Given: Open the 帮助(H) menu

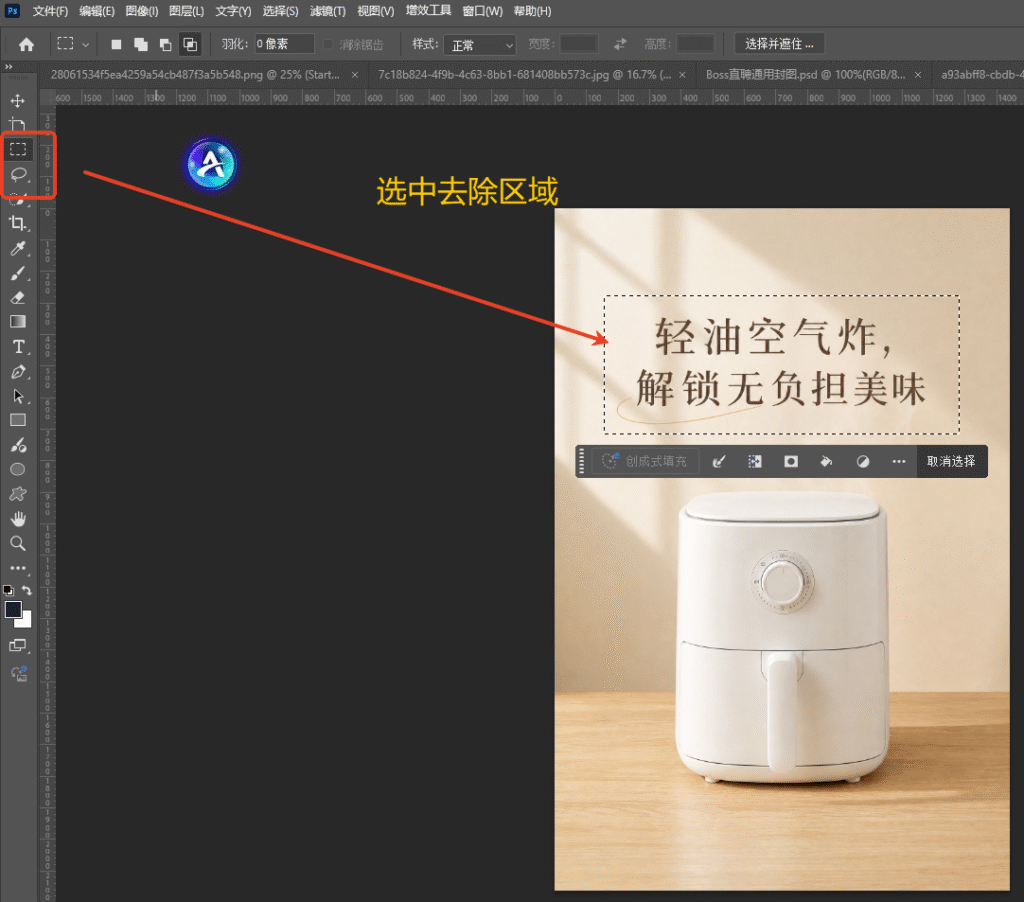Looking at the screenshot, I should pyautogui.click(x=532, y=11).
